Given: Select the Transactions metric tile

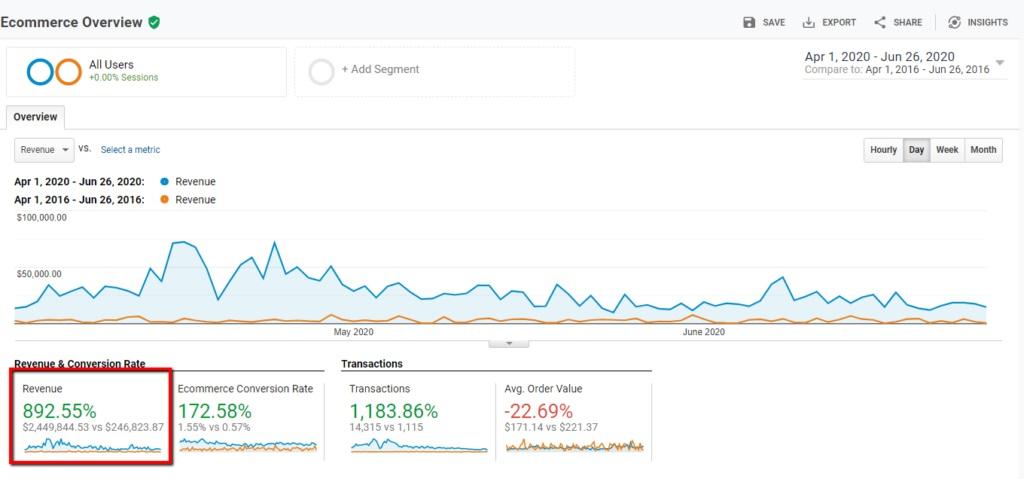Looking at the screenshot, I should click(418, 418).
